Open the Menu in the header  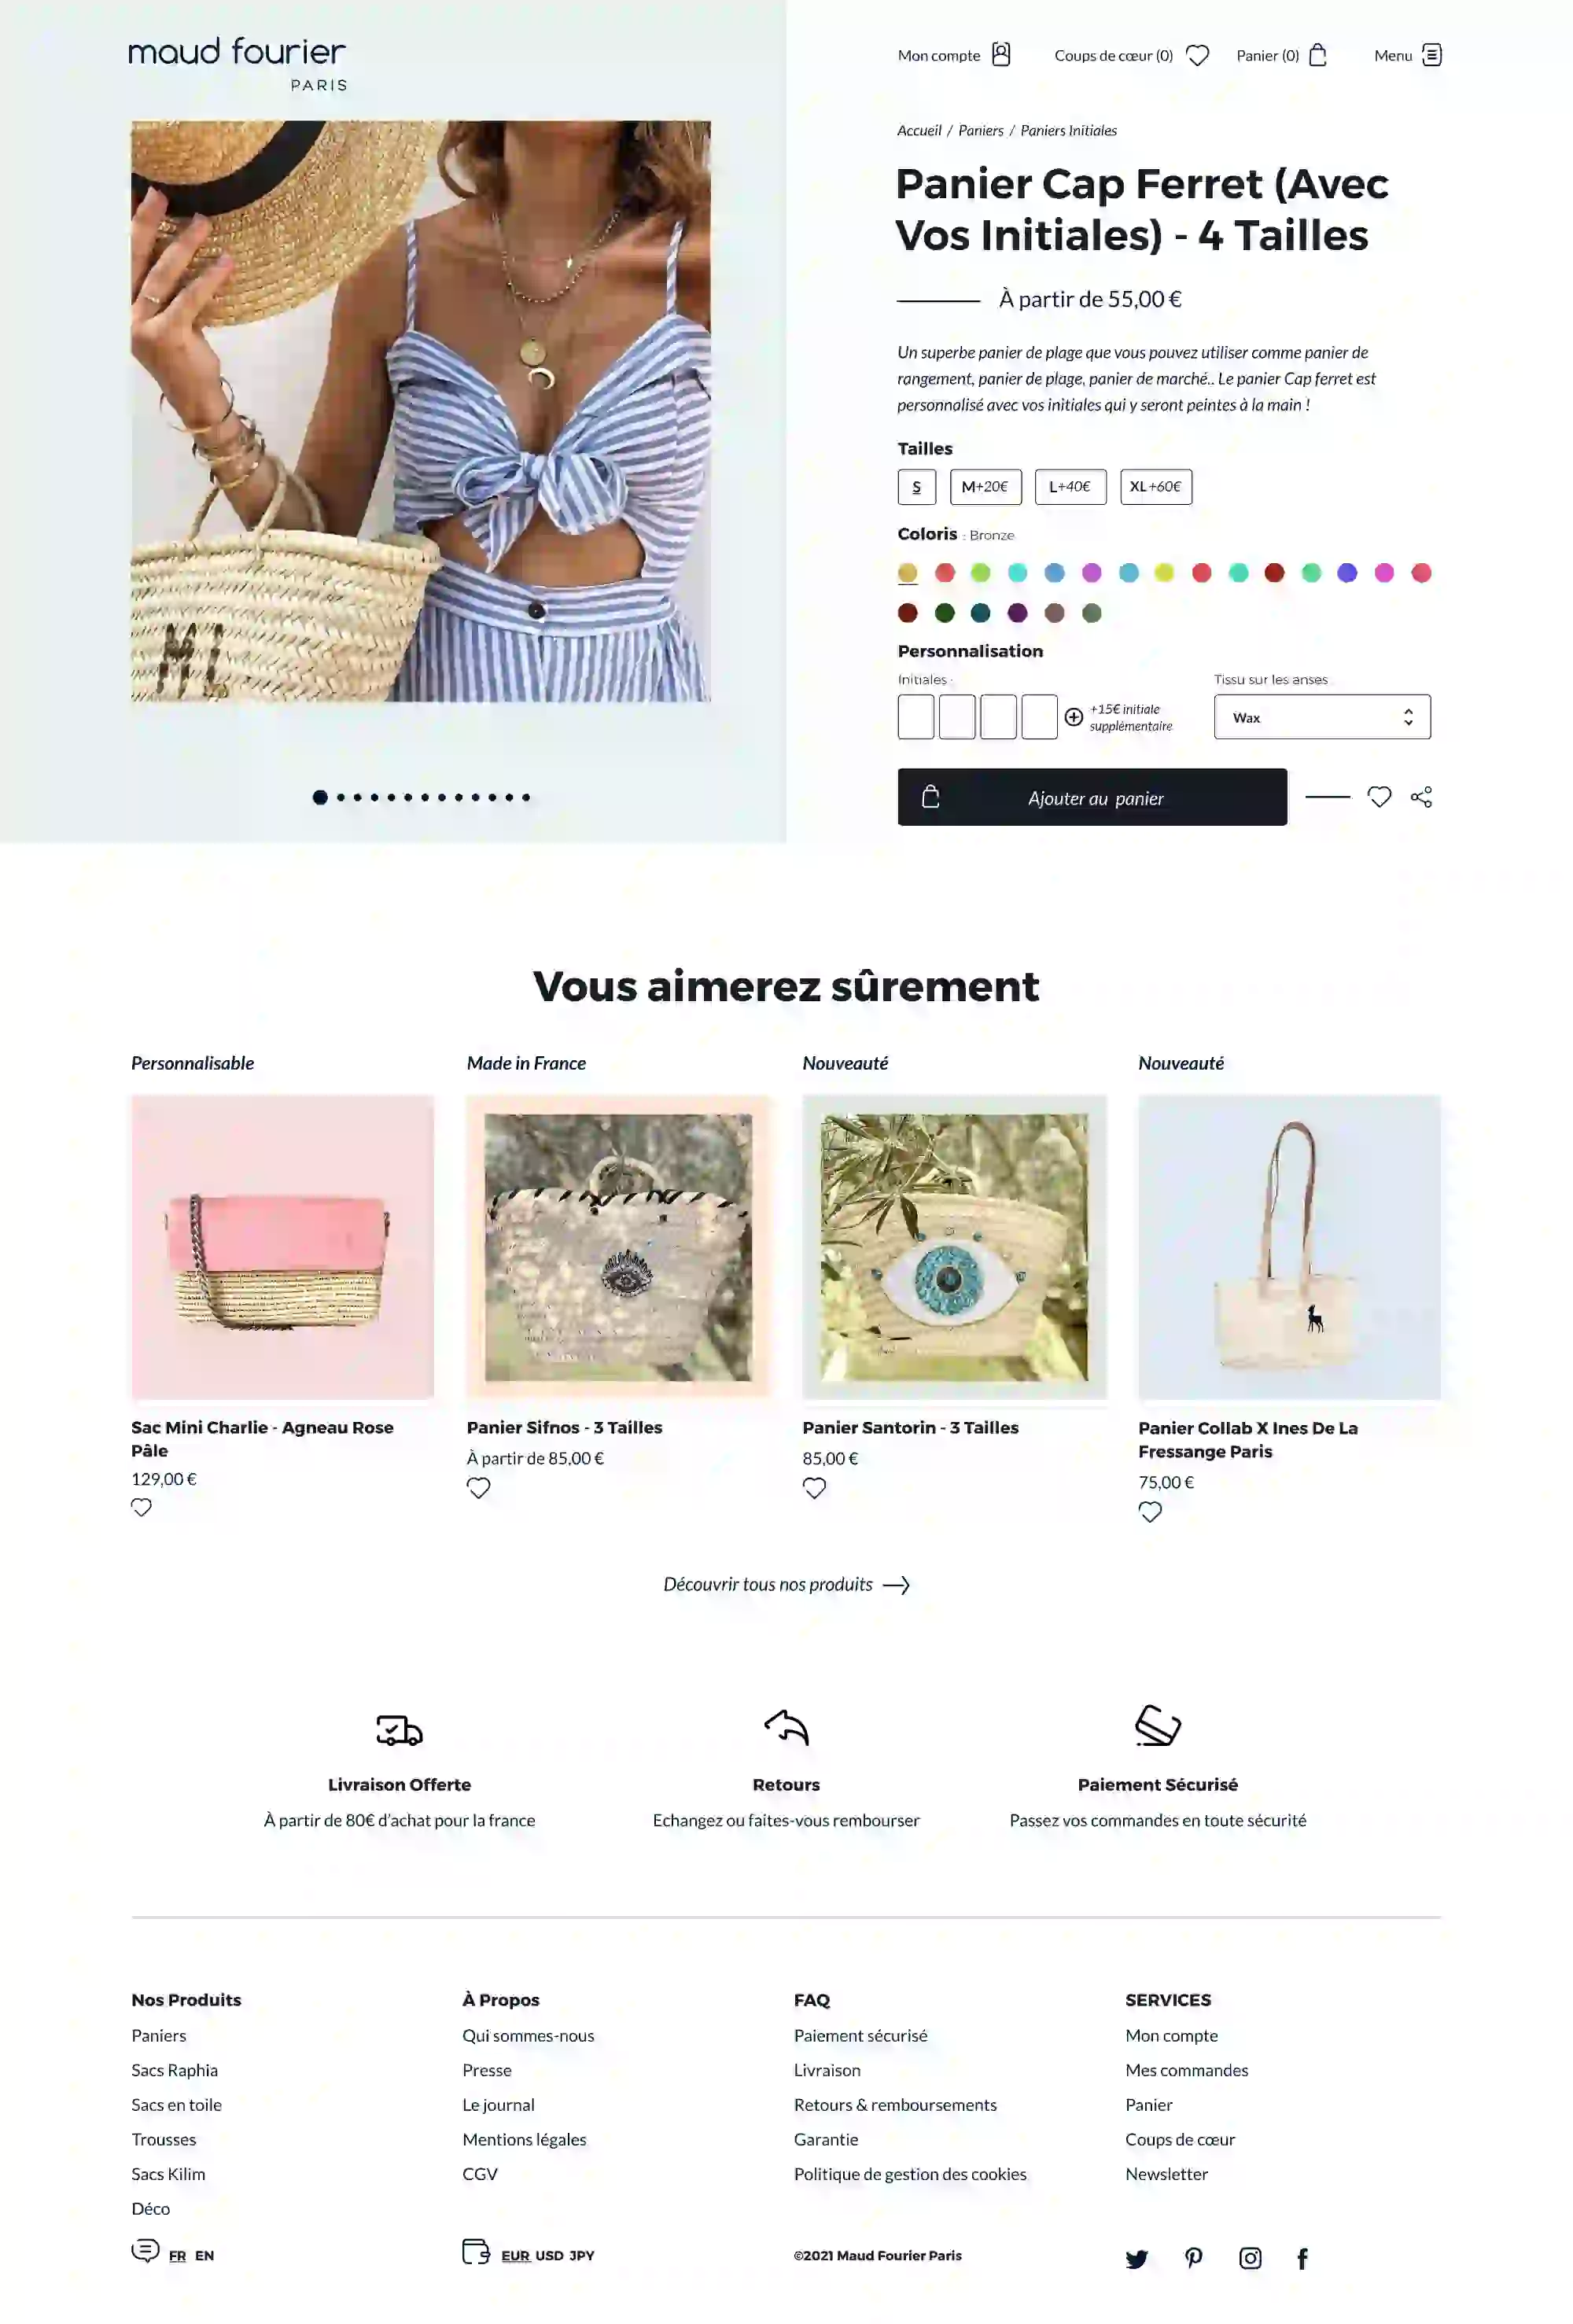[1407, 55]
